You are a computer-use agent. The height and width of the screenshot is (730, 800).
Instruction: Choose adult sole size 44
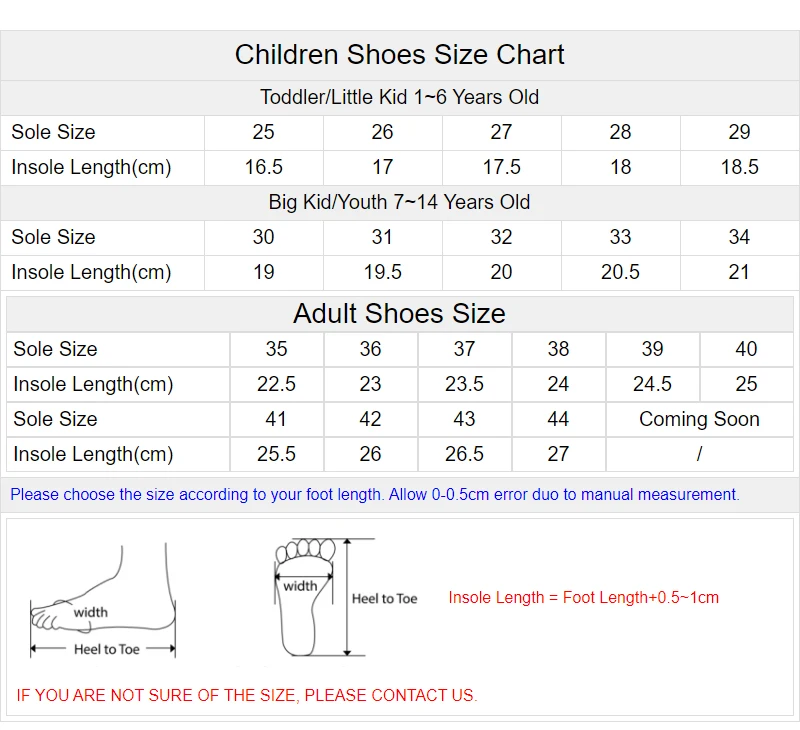click(558, 419)
